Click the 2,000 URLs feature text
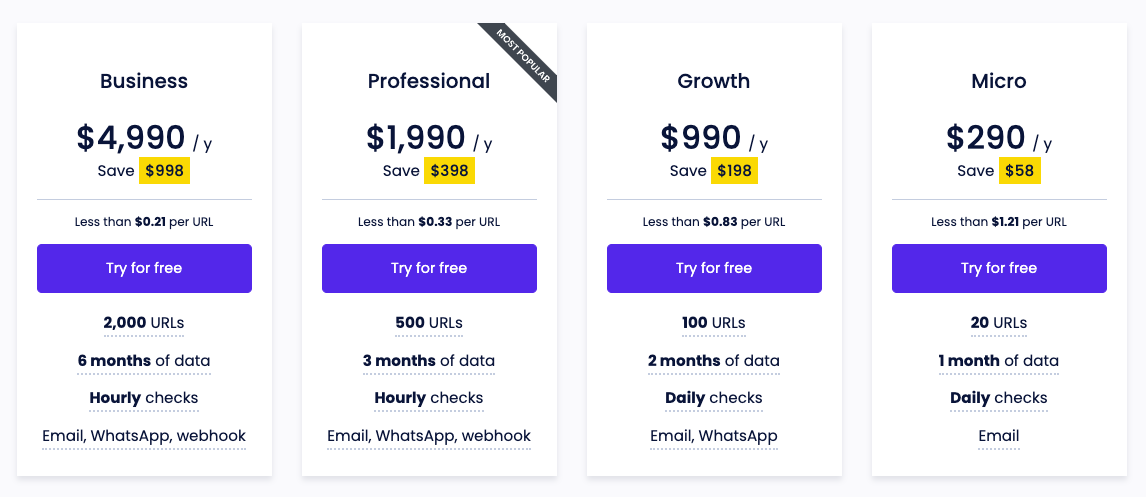 [144, 323]
